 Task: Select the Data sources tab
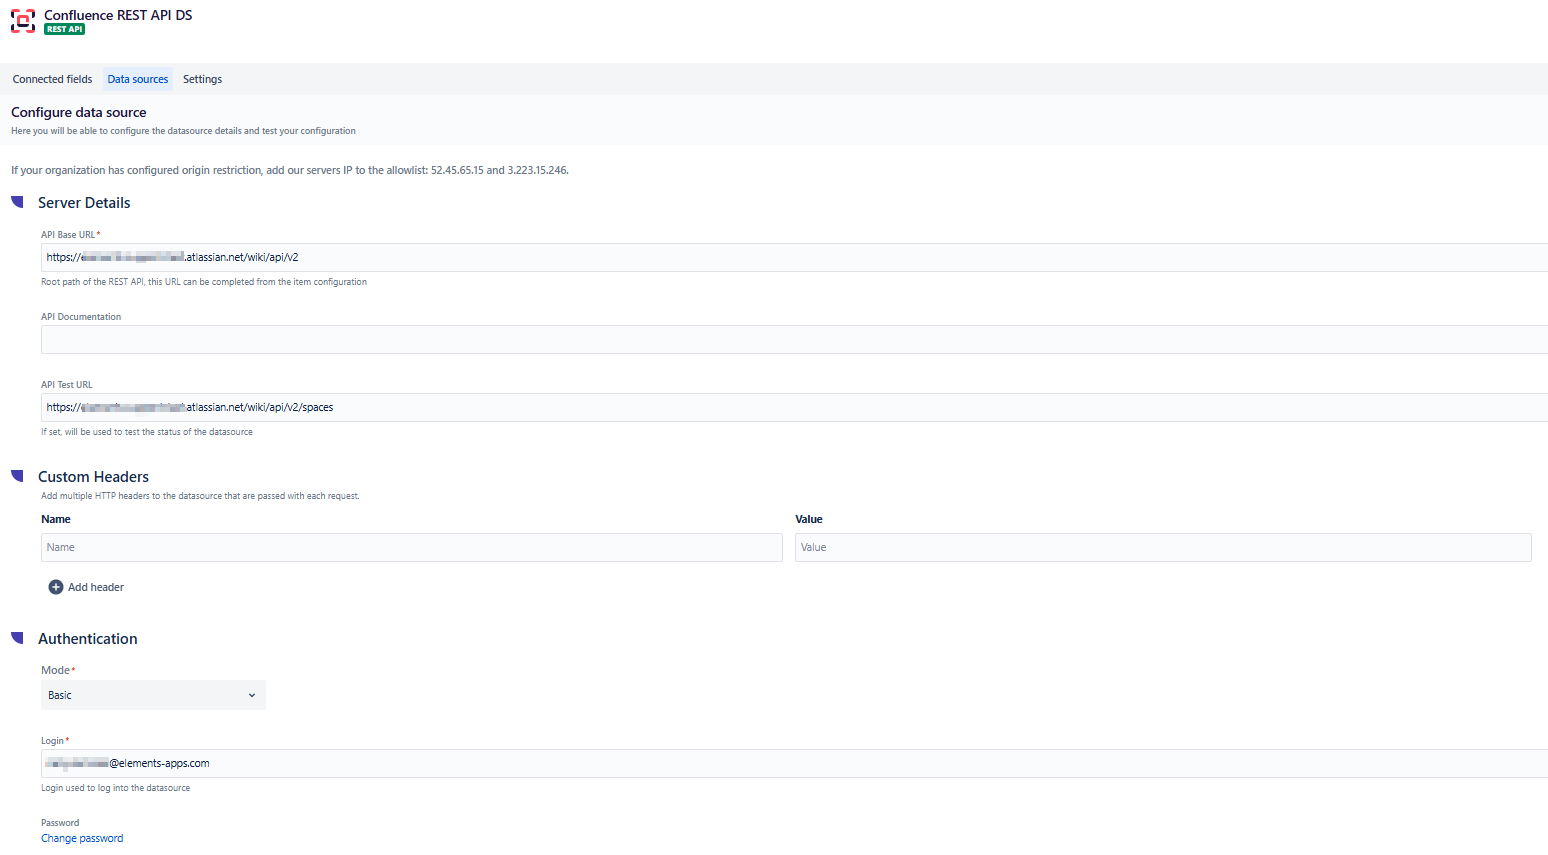coord(137,78)
